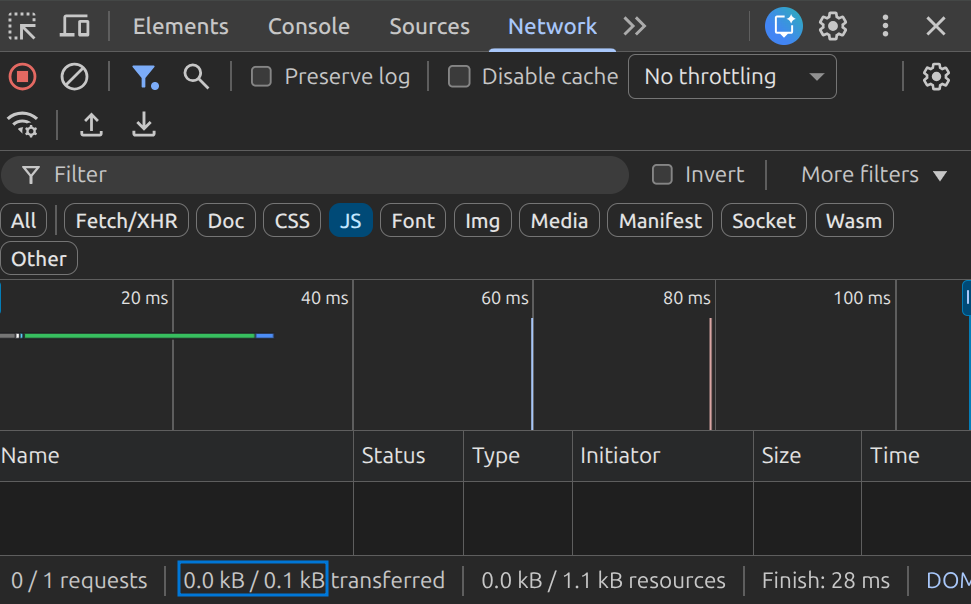
Task: Toggle the device toolbar icon
Action: pos(75,26)
